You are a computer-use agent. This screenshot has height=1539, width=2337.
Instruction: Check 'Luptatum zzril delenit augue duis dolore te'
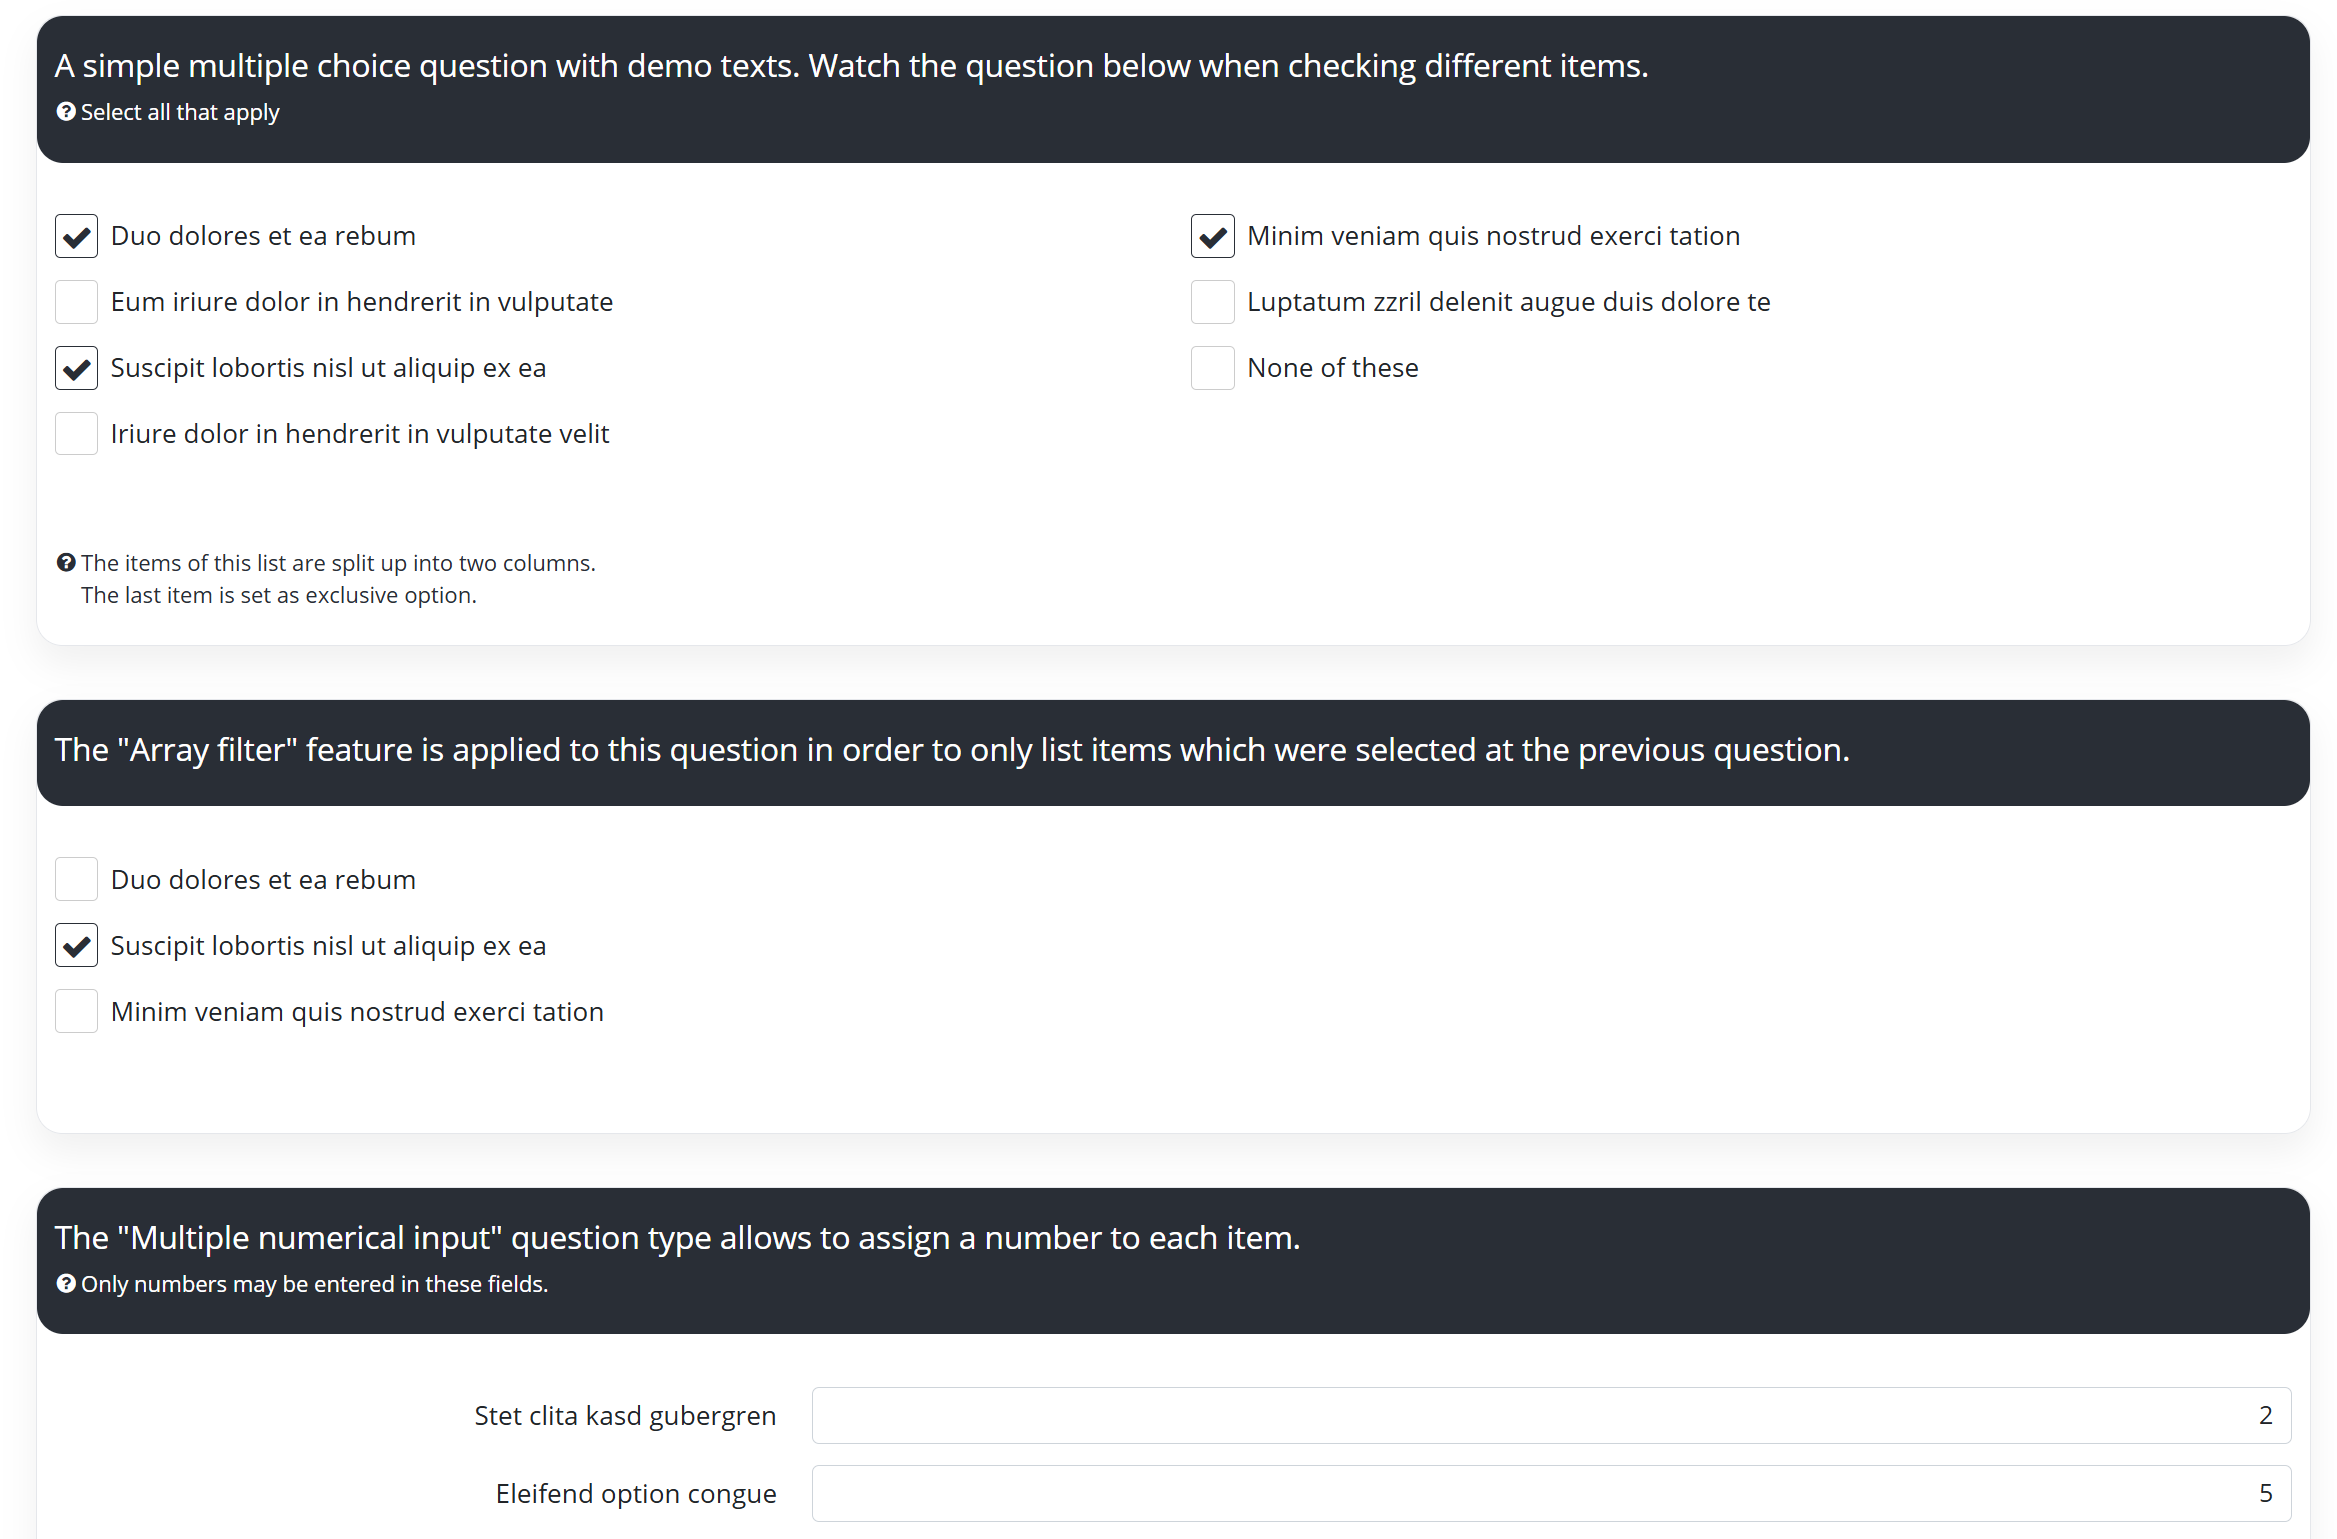pos(1212,302)
